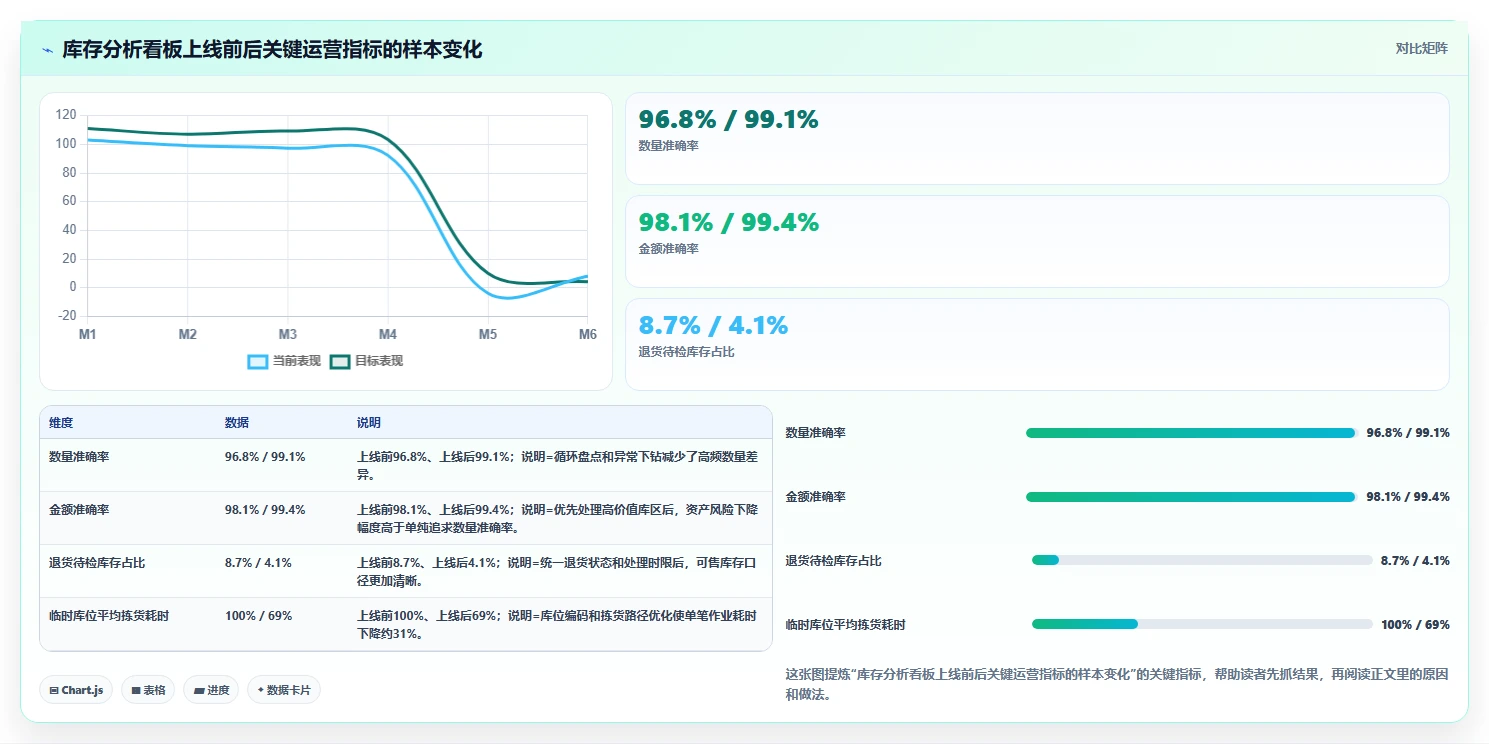Click the 98.1% / 99.4% metric card
This screenshot has width=1489, height=744.
1037,242
